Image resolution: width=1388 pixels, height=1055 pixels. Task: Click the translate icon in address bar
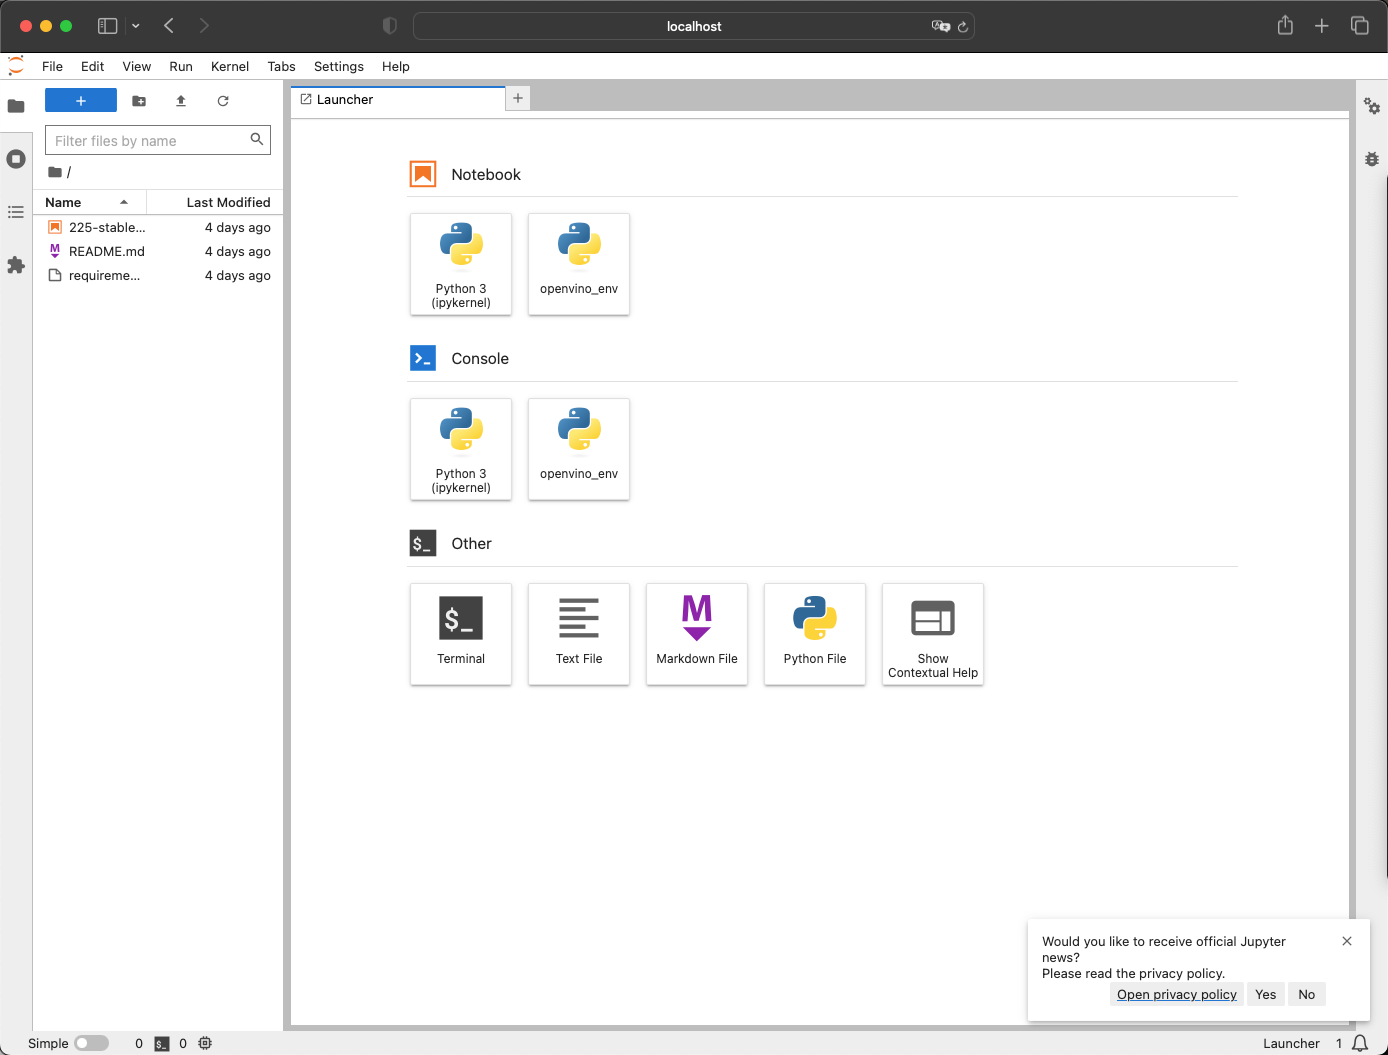940,27
